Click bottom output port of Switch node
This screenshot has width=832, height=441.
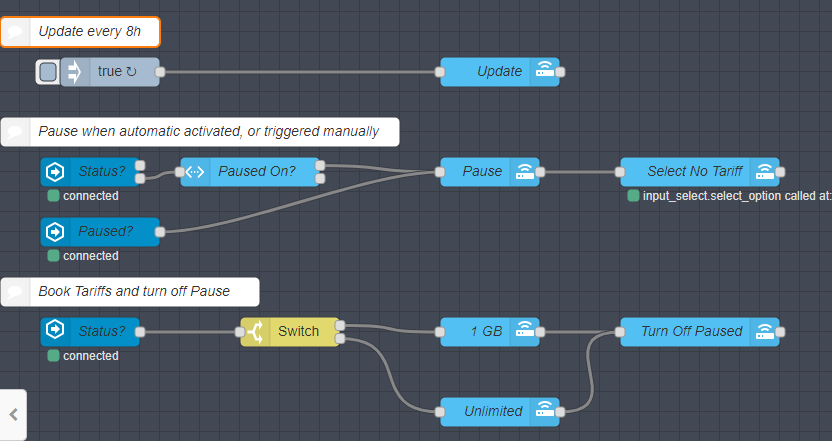coord(340,338)
